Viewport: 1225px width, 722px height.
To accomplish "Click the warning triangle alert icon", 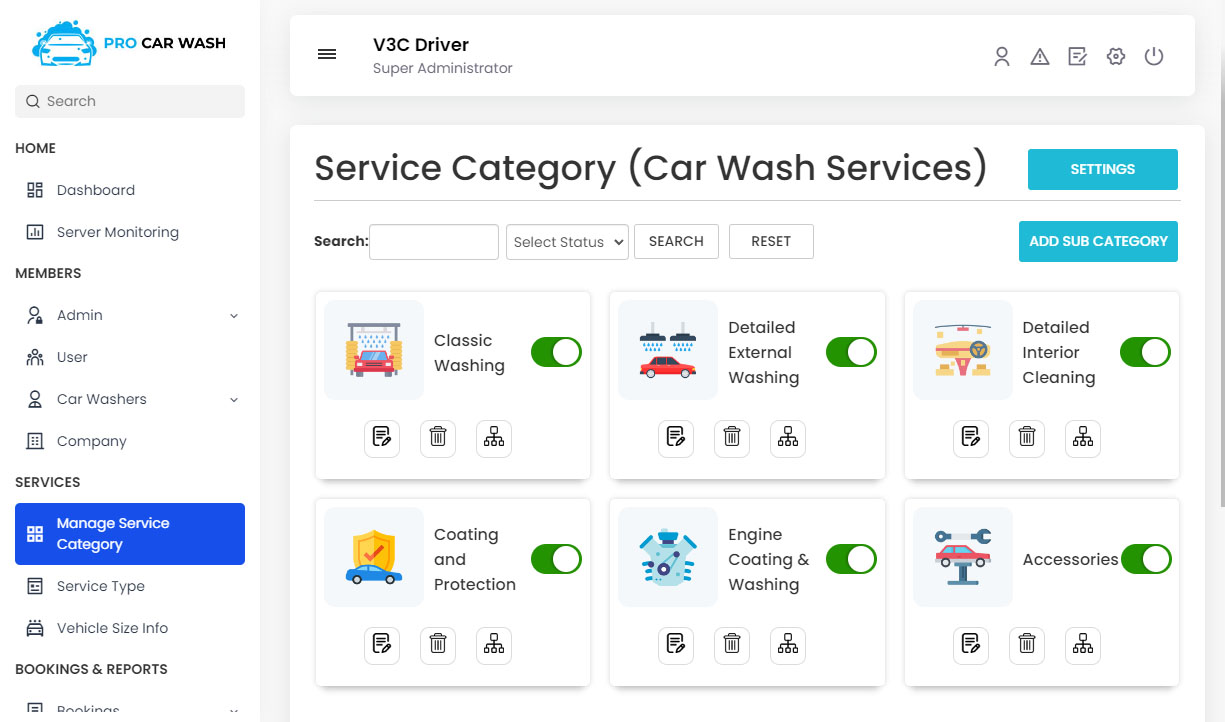I will (1040, 57).
